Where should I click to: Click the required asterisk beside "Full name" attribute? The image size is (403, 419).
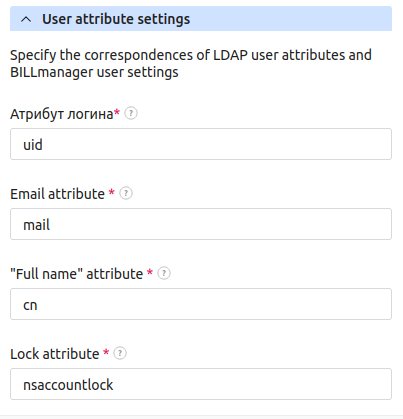pos(150,272)
